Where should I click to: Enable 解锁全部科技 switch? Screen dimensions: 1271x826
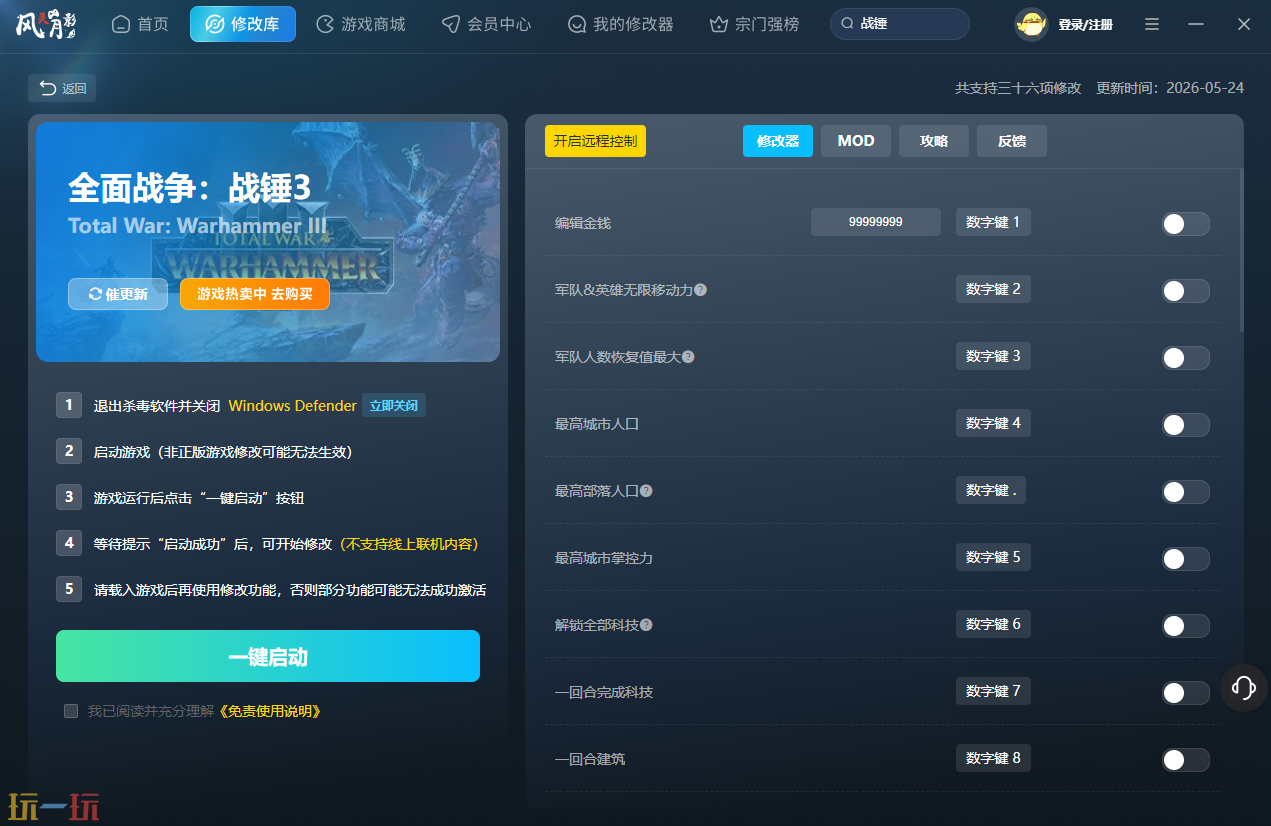pyautogui.click(x=1185, y=626)
